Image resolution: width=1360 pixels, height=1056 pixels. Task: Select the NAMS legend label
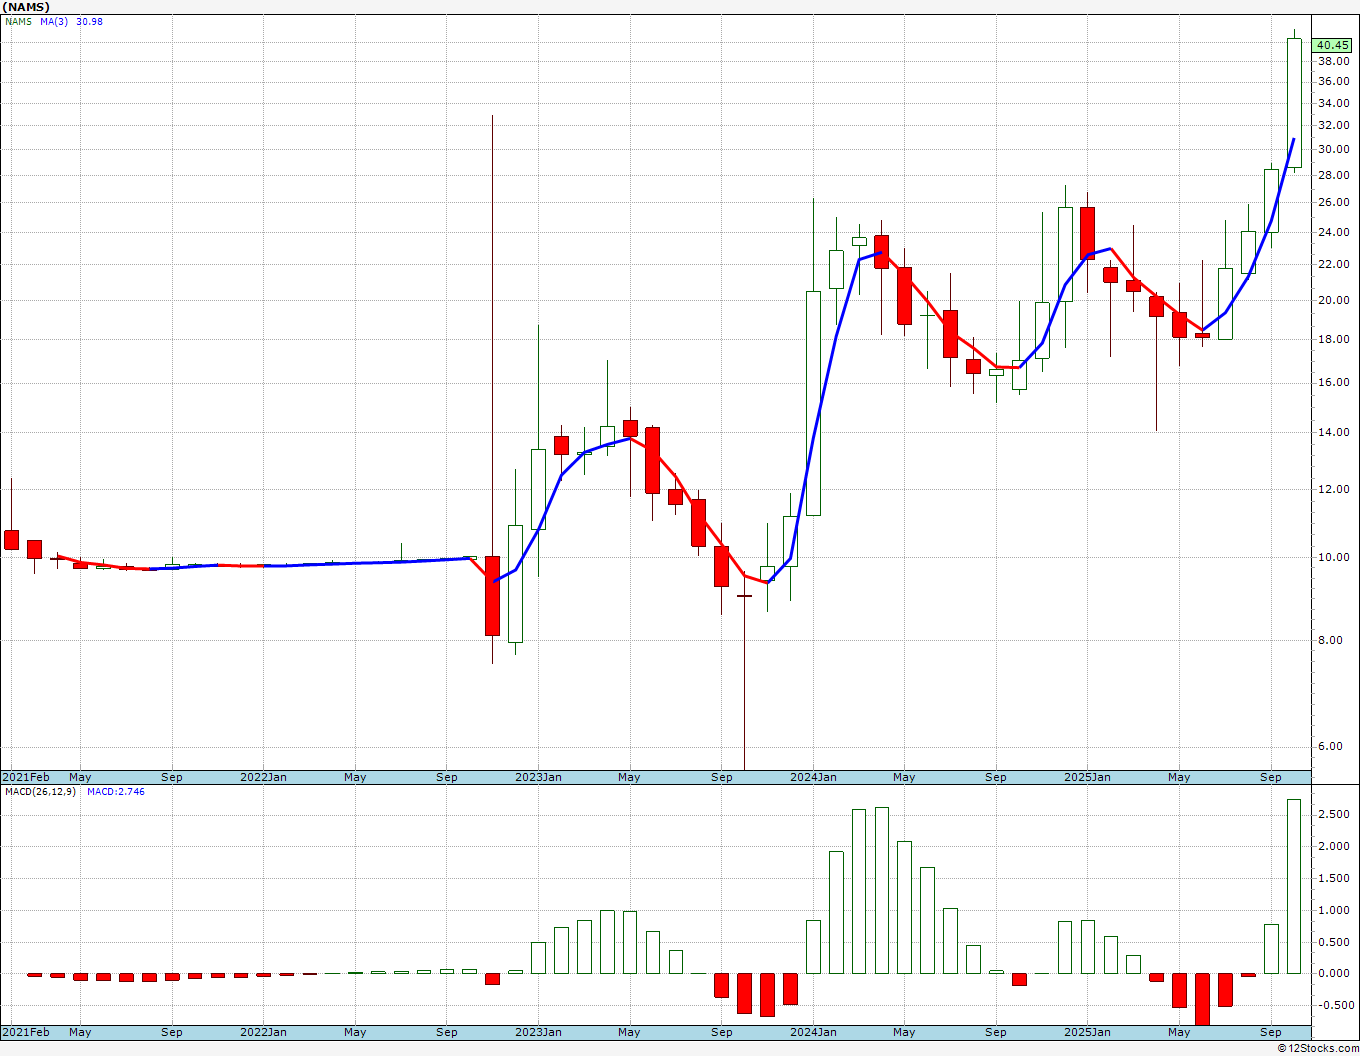pos(20,21)
